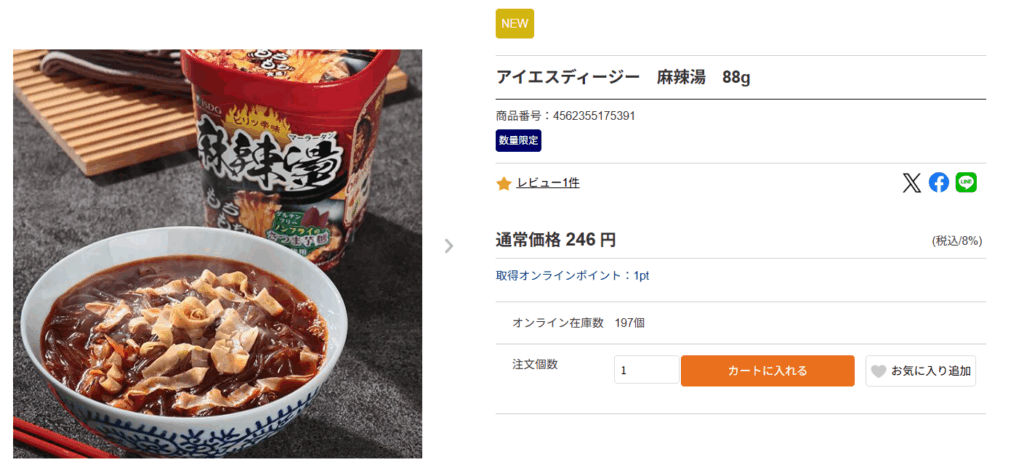Click the yellow NEW badge
The image size is (1024, 465).
tap(515, 23)
